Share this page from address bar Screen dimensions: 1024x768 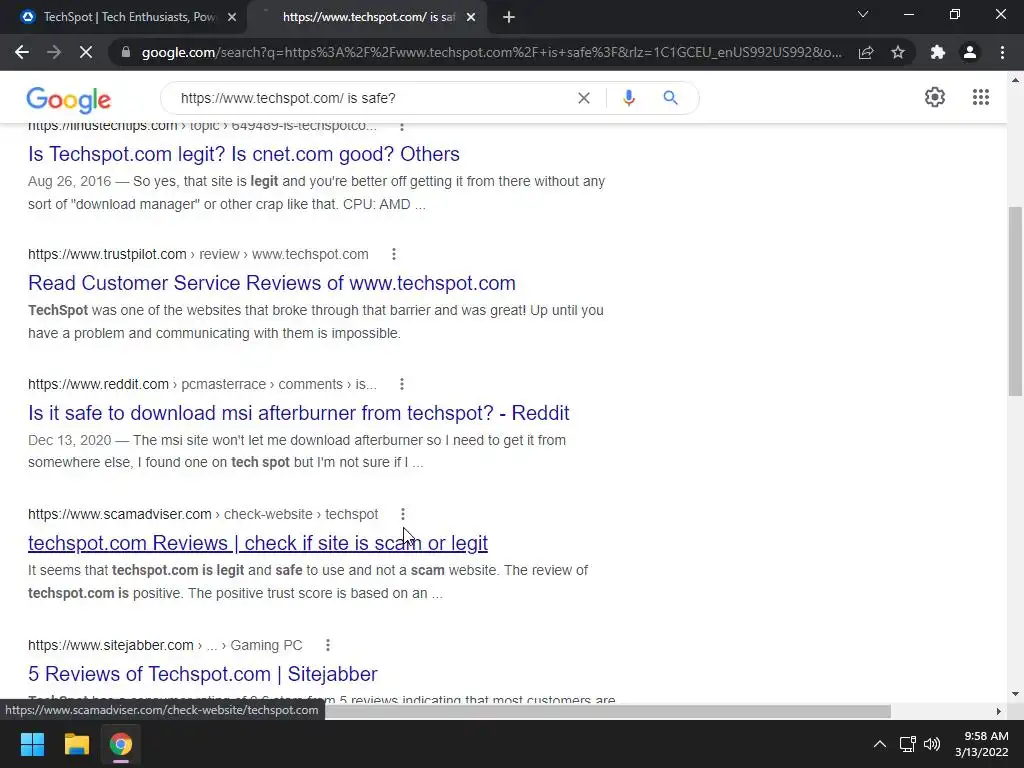(866, 52)
